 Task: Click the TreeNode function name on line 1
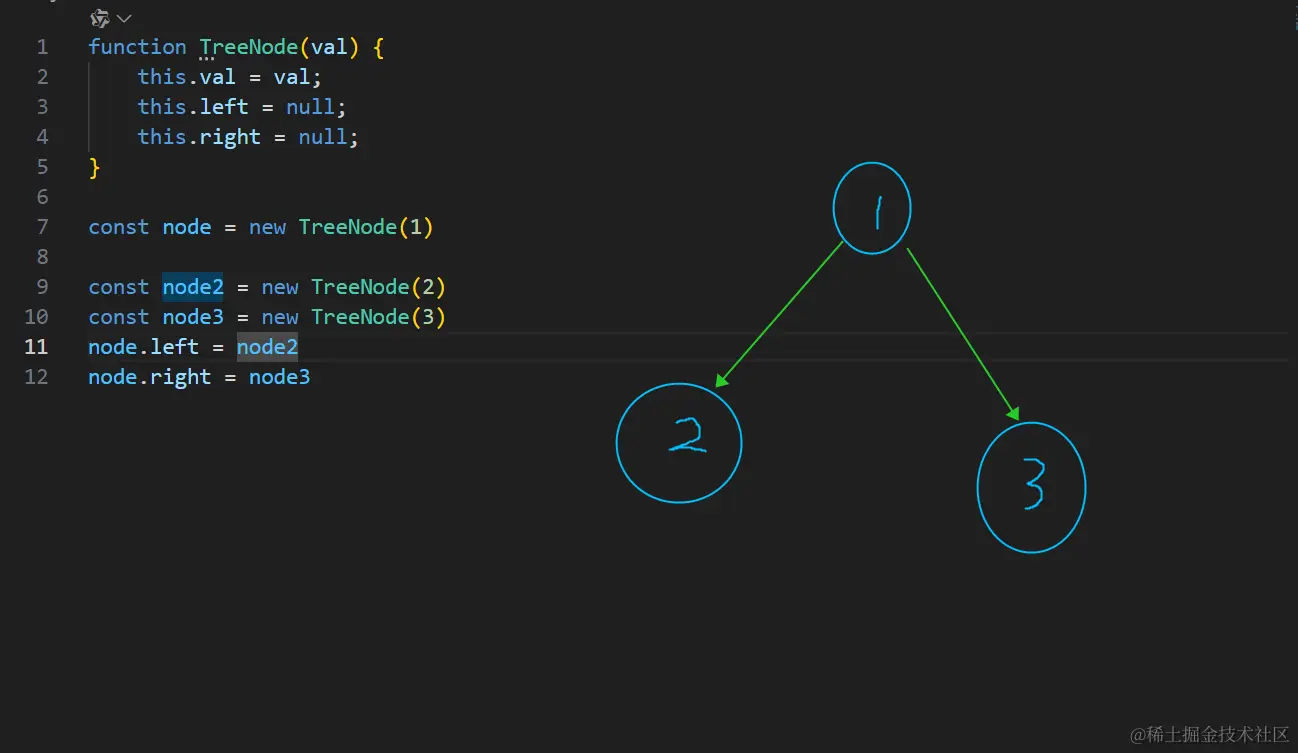point(248,47)
